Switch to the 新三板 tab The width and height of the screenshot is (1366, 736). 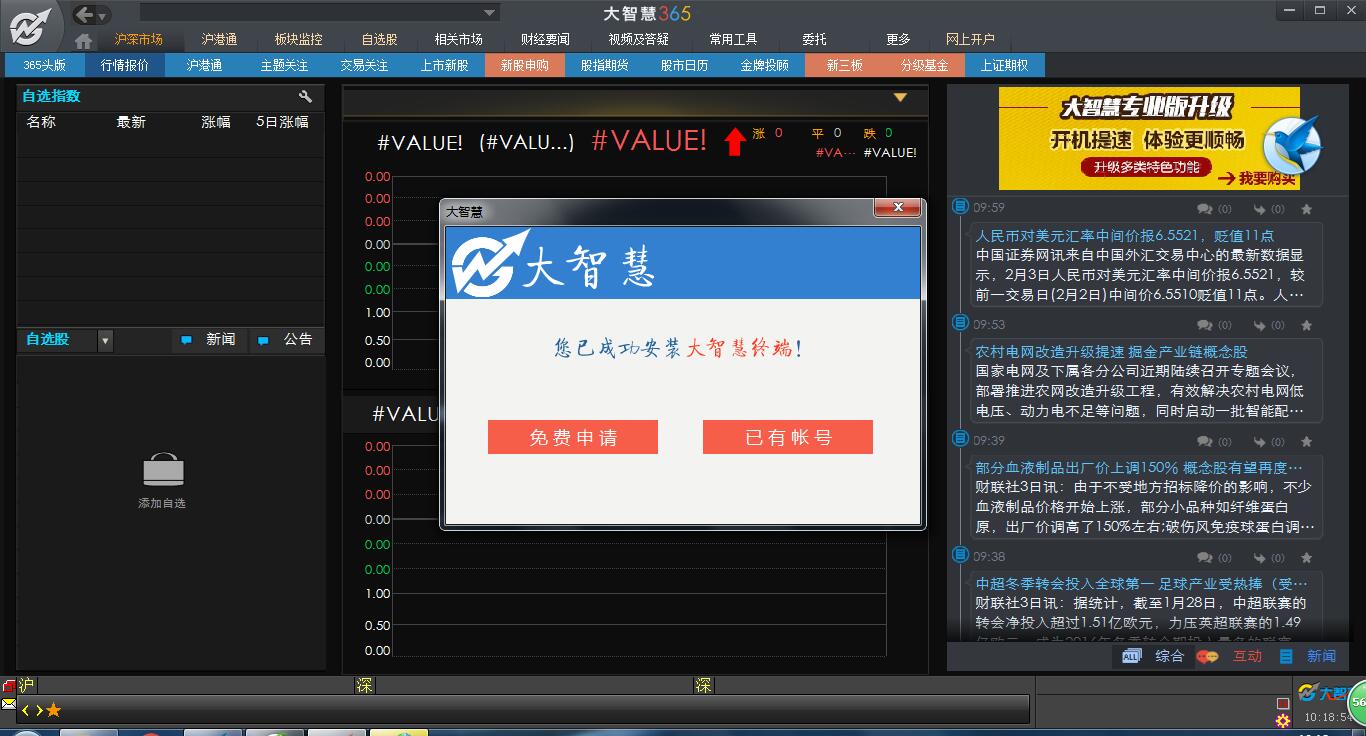(845, 65)
